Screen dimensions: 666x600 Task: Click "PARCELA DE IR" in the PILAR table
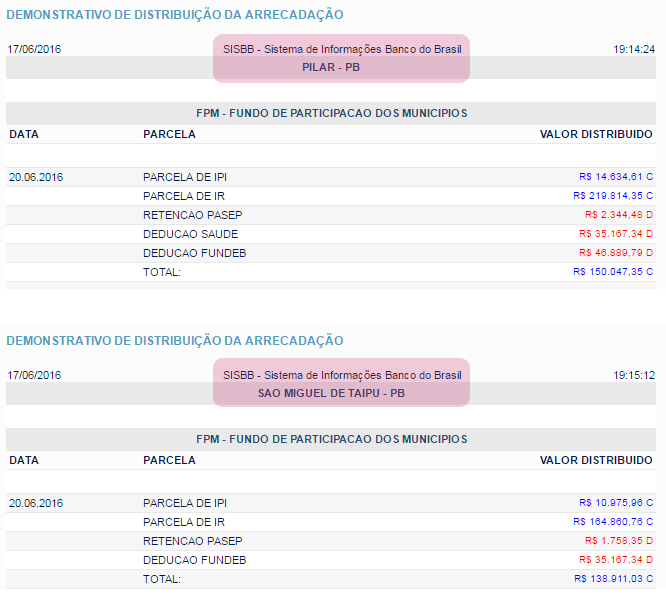tap(184, 196)
